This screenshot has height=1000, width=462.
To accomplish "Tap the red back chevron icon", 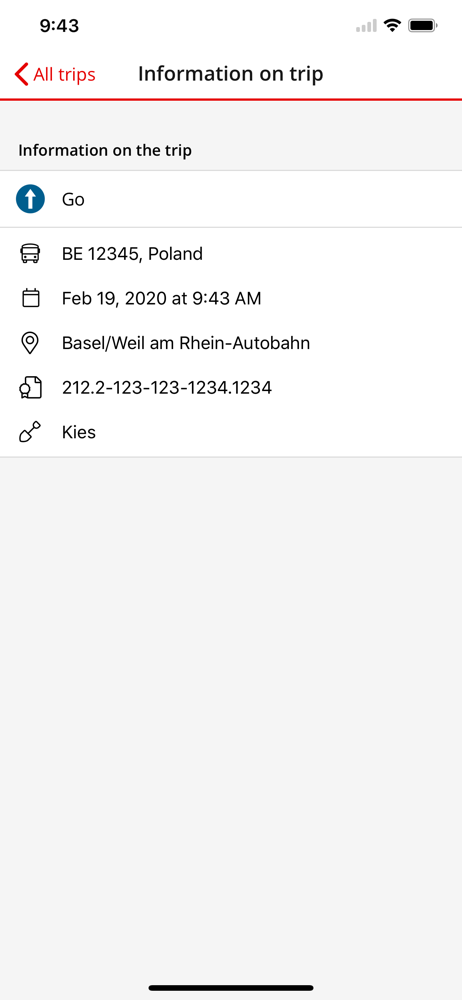I will click(22, 75).
